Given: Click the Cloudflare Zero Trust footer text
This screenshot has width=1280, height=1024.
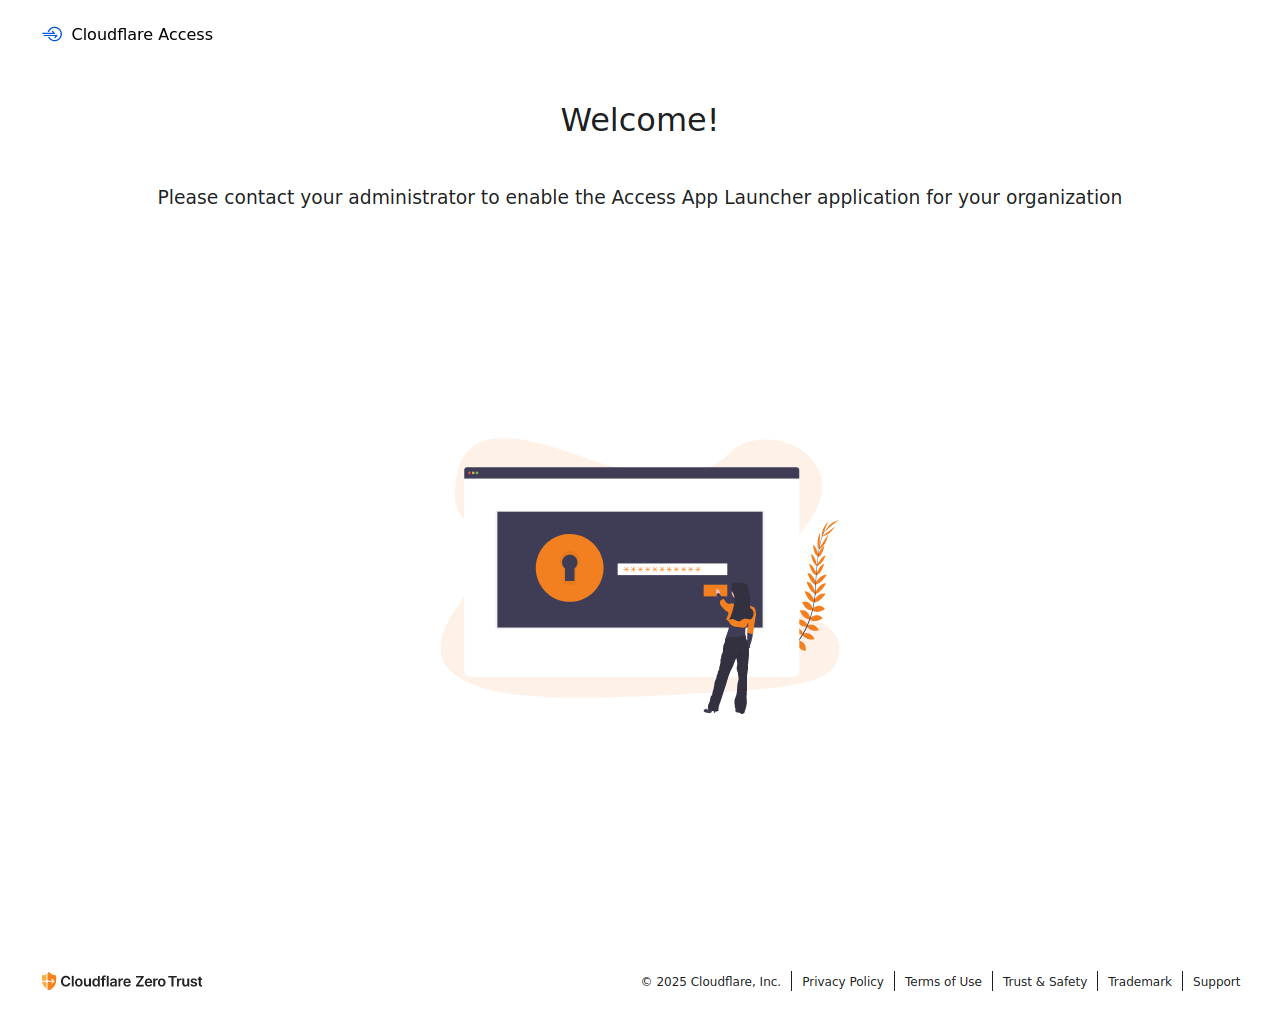Looking at the screenshot, I should click(131, 981).
